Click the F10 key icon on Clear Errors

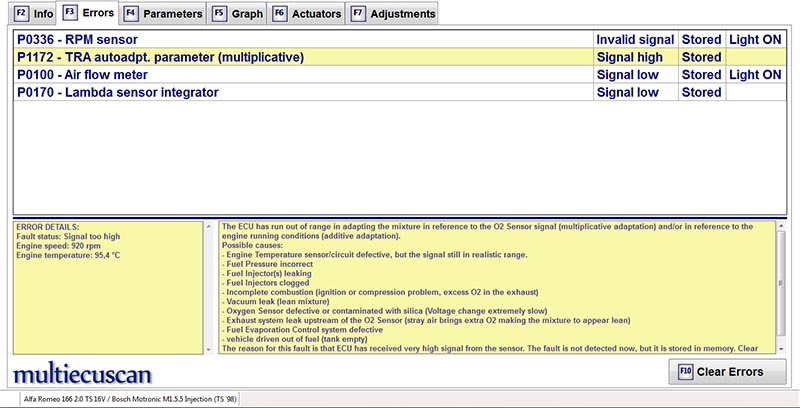pos(685,372)
